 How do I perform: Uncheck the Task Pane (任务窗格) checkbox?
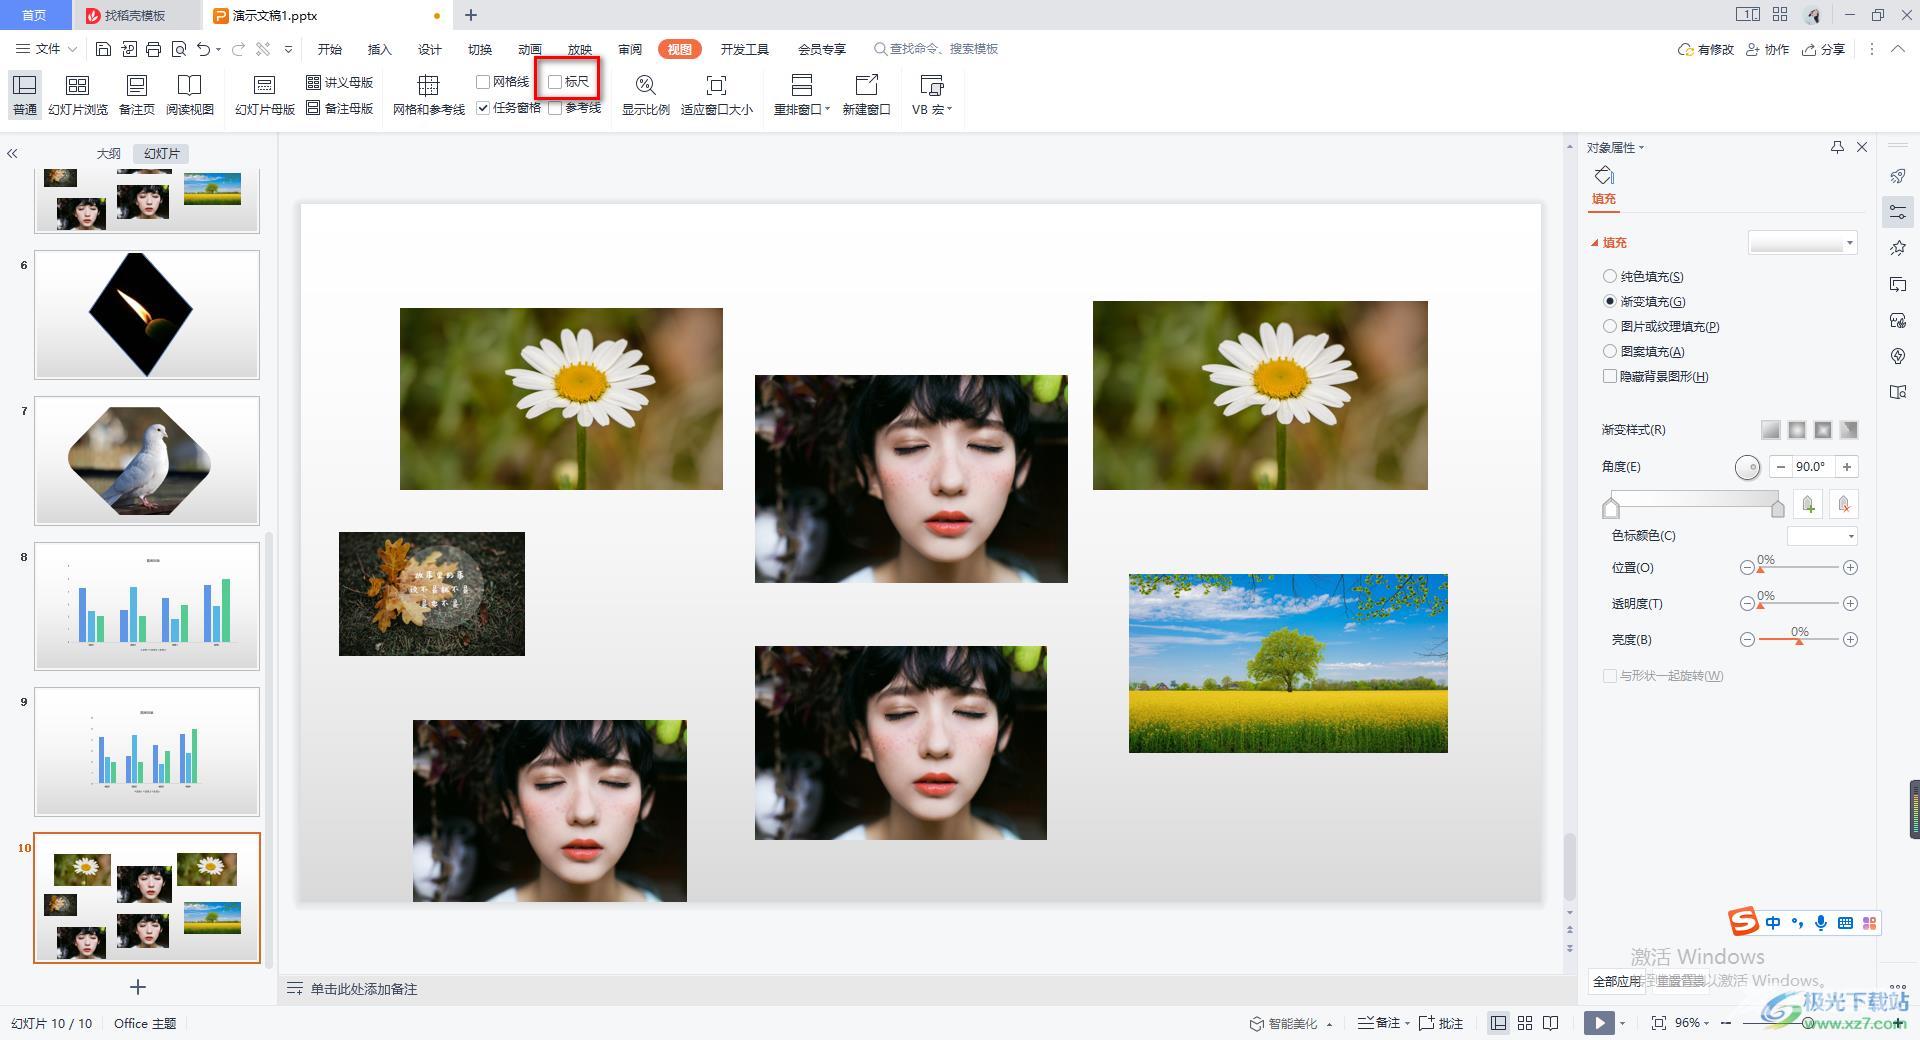(483, 108)
